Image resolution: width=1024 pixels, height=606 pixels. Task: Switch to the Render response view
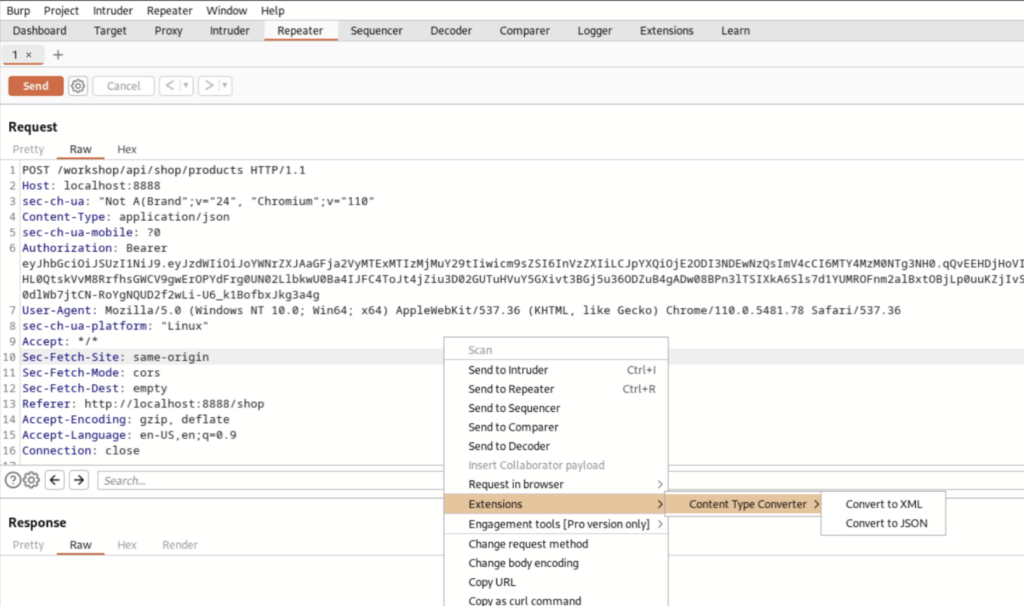(180, 545)
